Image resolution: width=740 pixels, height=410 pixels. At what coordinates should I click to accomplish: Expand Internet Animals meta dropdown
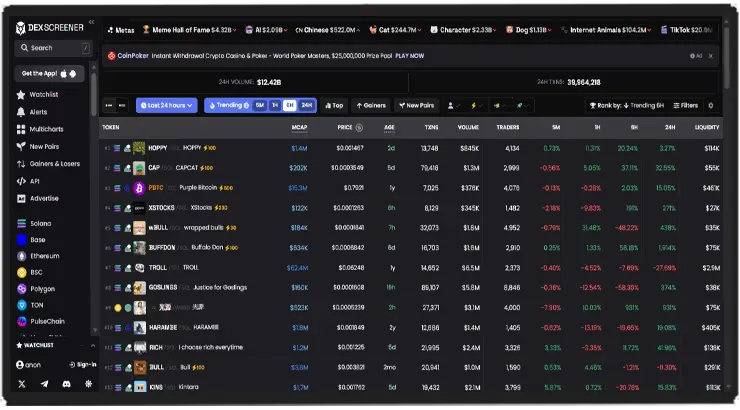tap(605, 30)
